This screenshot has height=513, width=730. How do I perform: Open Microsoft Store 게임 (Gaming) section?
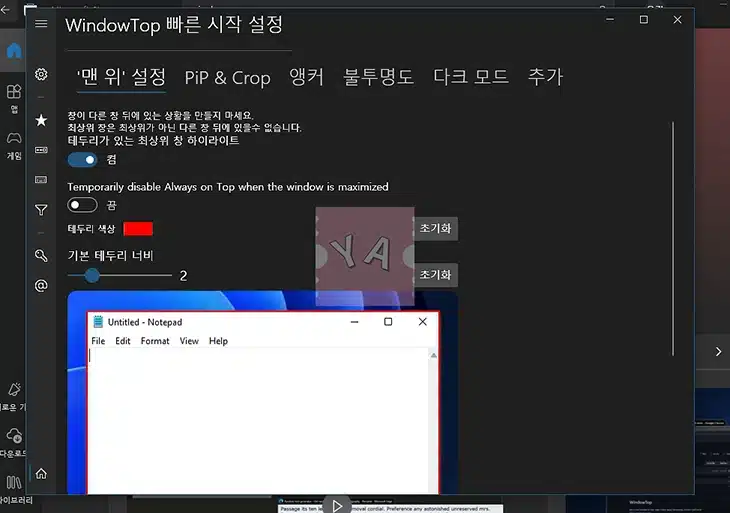tap(14, 145)
